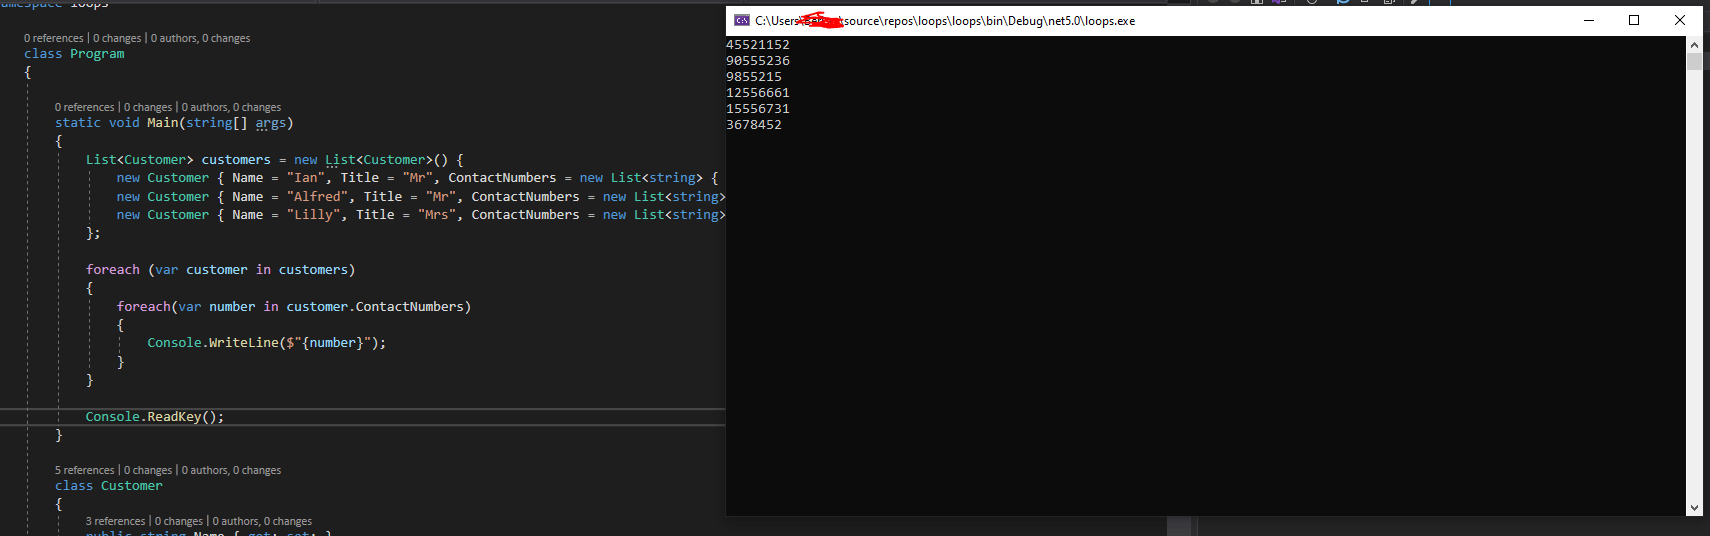Click the console window app icon

pos(741,20)
